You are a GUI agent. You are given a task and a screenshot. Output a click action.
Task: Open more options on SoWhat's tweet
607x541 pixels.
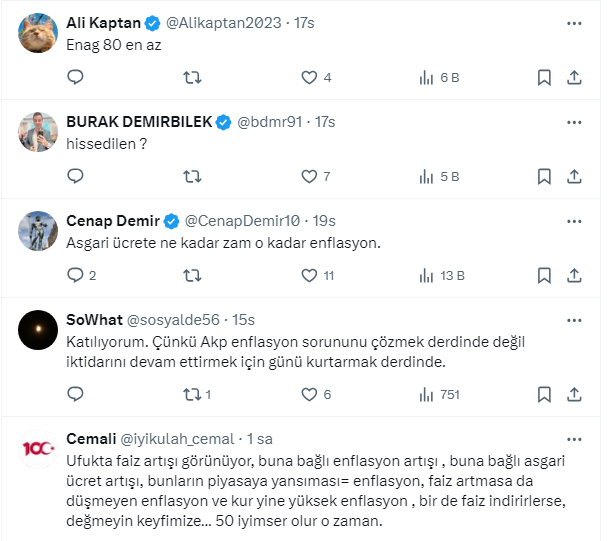click(574, 319)
